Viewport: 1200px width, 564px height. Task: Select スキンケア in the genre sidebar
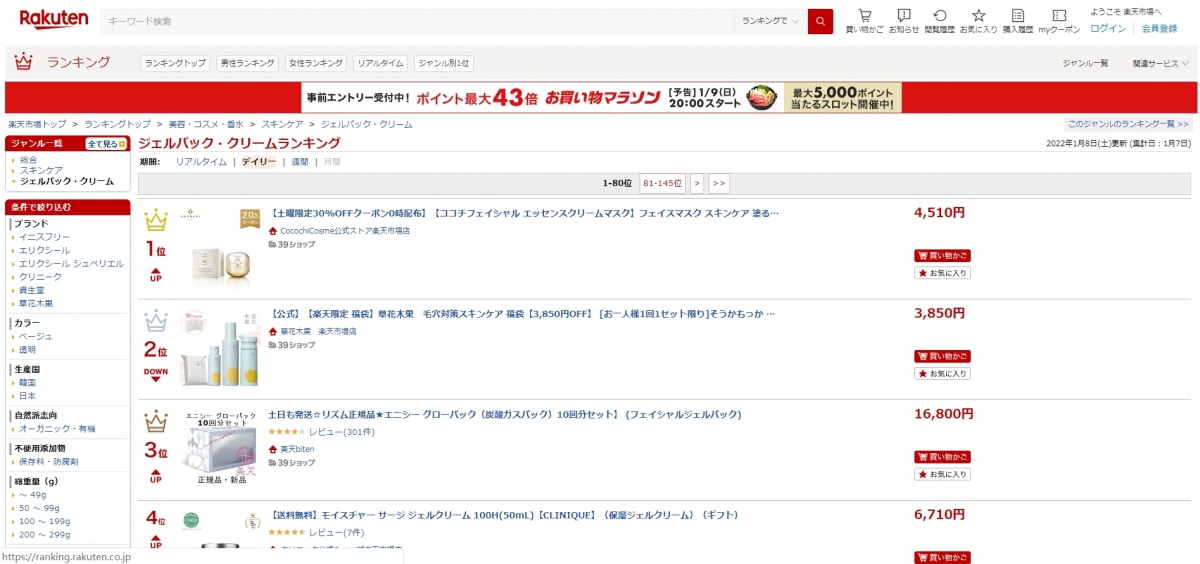point(41,170)
